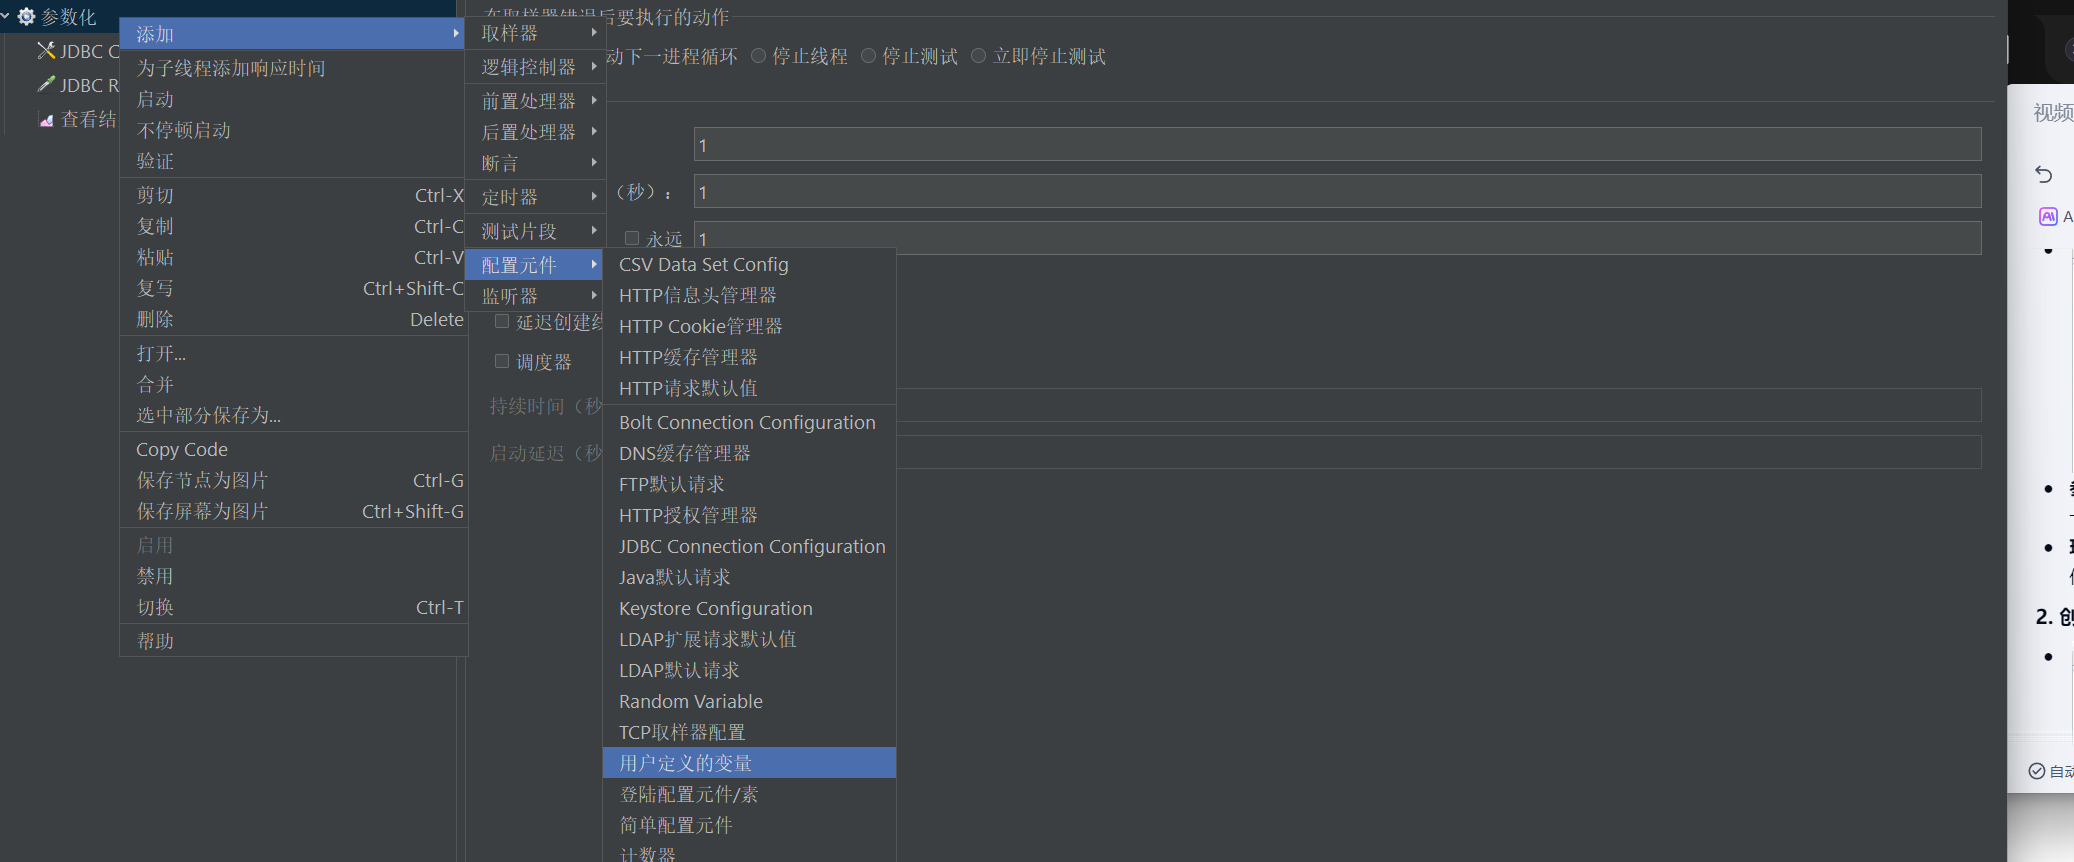This screenshot has height=862, width=2074.
Task: Choose 复制 in context menu
Action: (x=293, y=226)
